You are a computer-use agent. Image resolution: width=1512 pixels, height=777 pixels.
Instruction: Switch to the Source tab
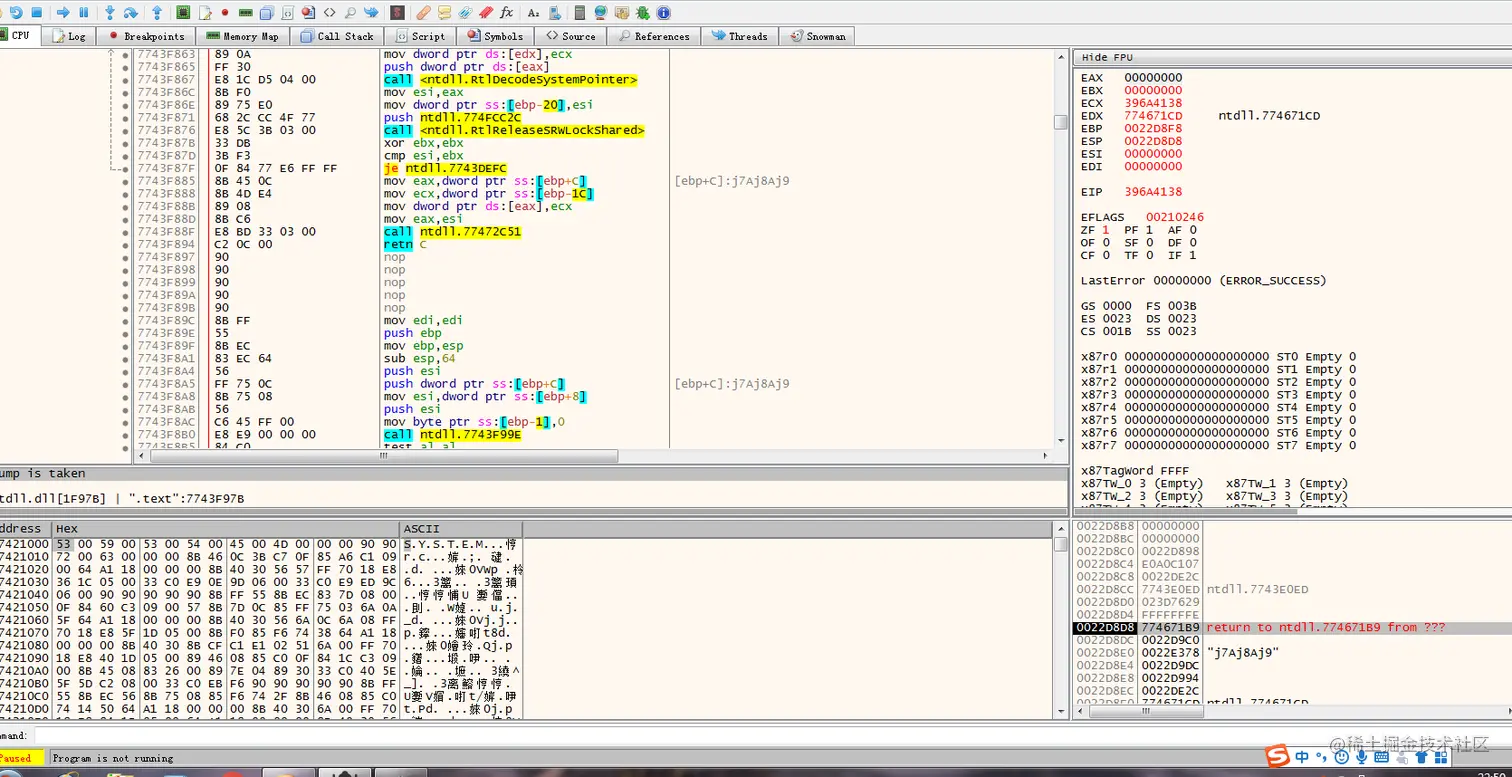(570, 36)
